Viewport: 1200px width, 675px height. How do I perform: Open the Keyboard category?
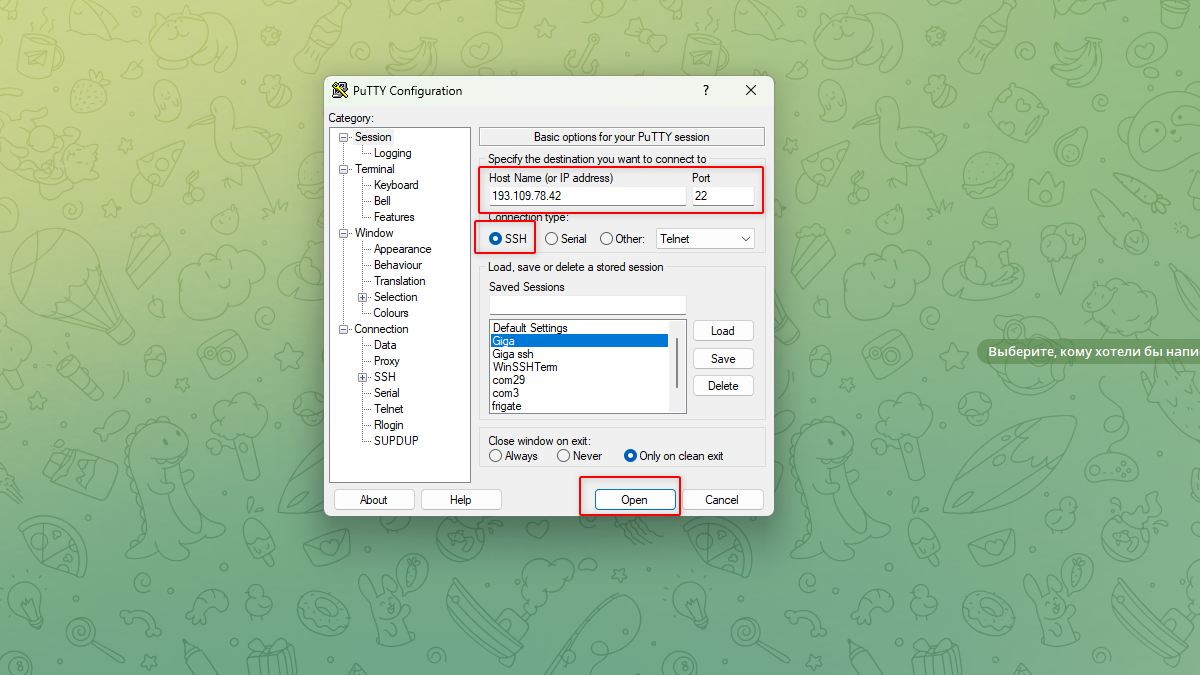tap(396, 185)
